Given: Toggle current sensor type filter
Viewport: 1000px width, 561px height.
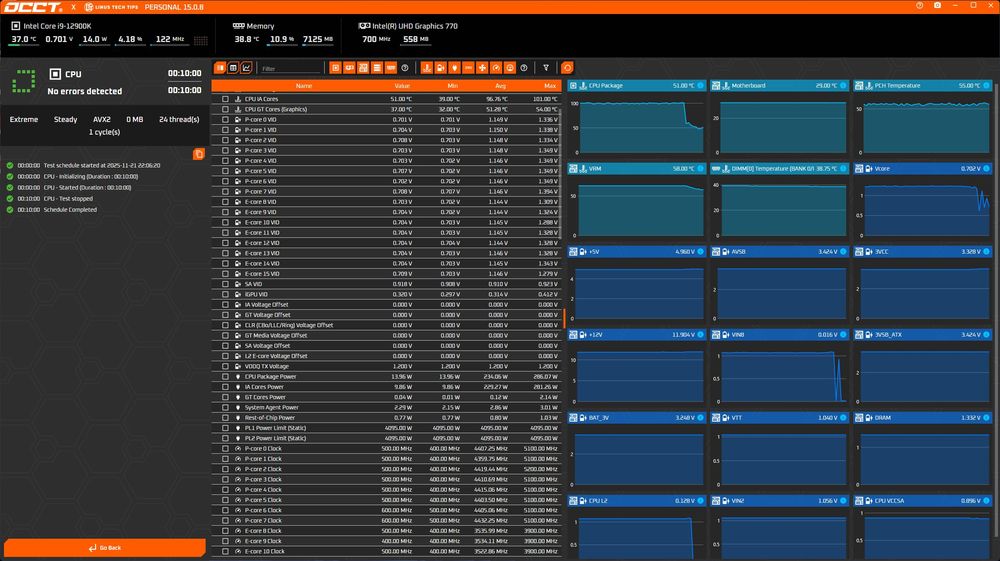Looking at the screenshot, I should point(468,68).
